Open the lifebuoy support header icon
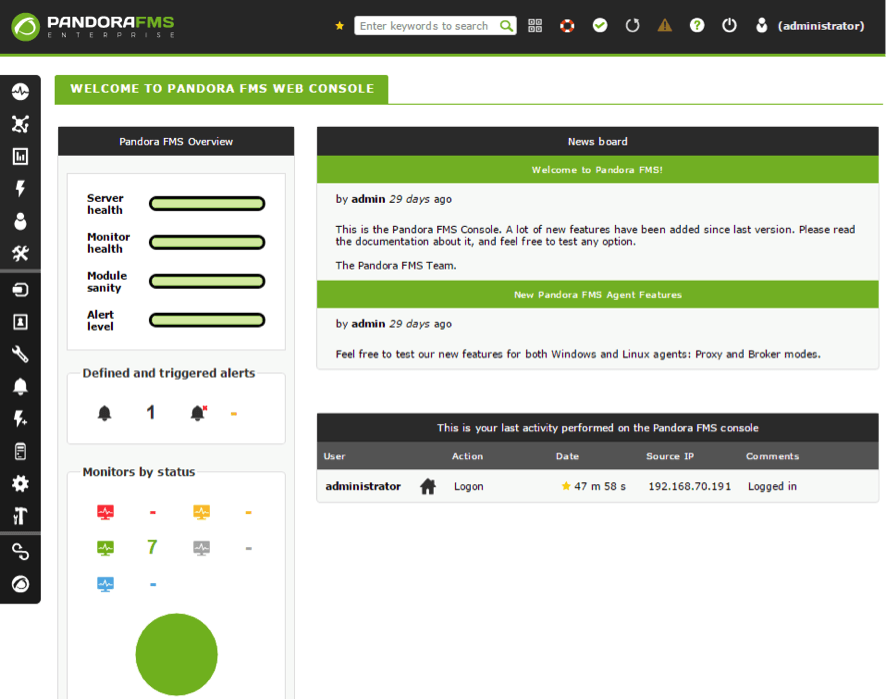Screen dimensions: 886x700 coord(567,26)
